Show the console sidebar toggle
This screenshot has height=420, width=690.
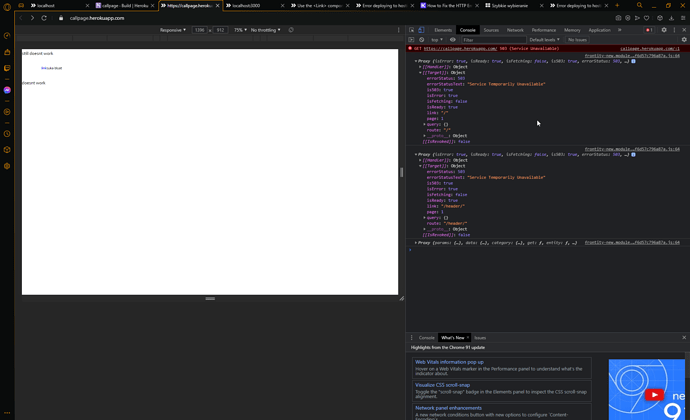point(412,40)
